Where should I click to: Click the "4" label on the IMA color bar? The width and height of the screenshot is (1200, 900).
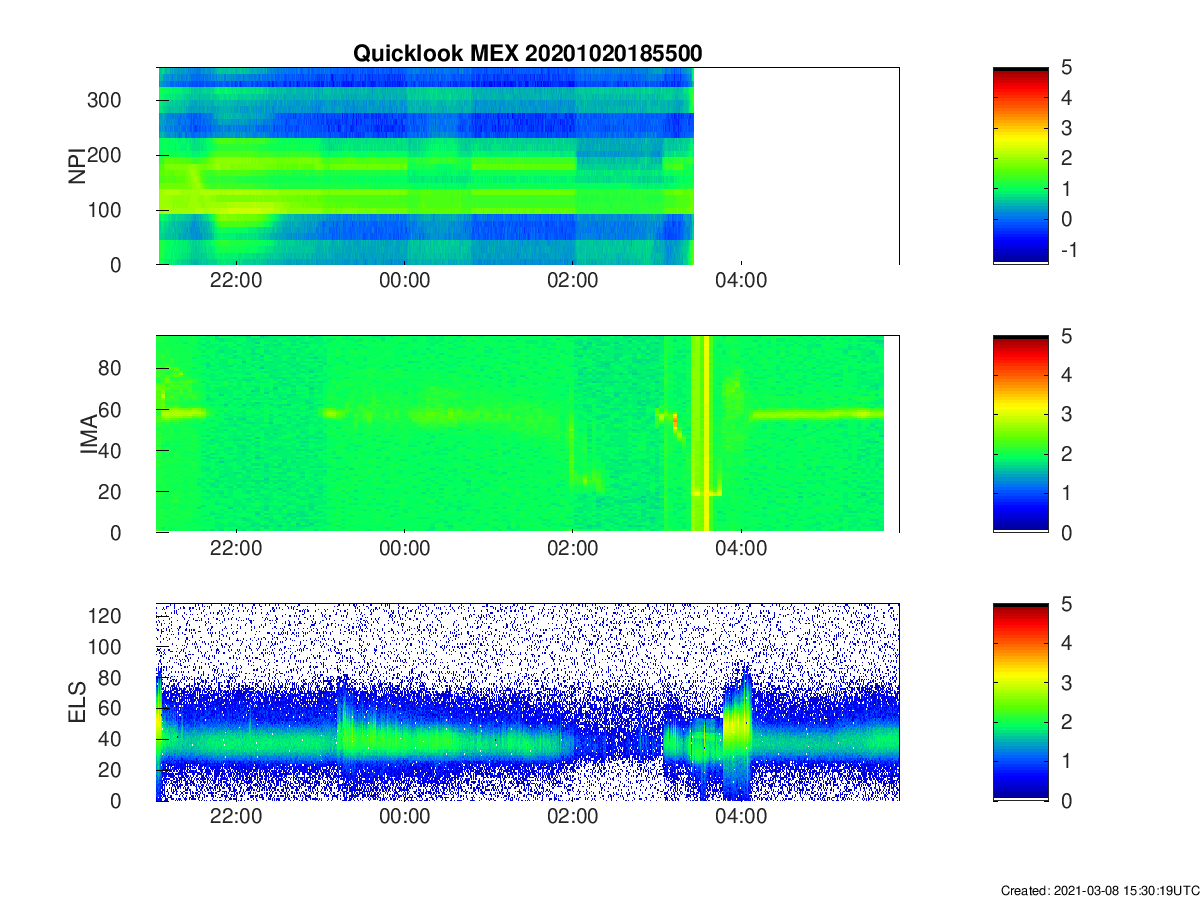(1066, 375)
